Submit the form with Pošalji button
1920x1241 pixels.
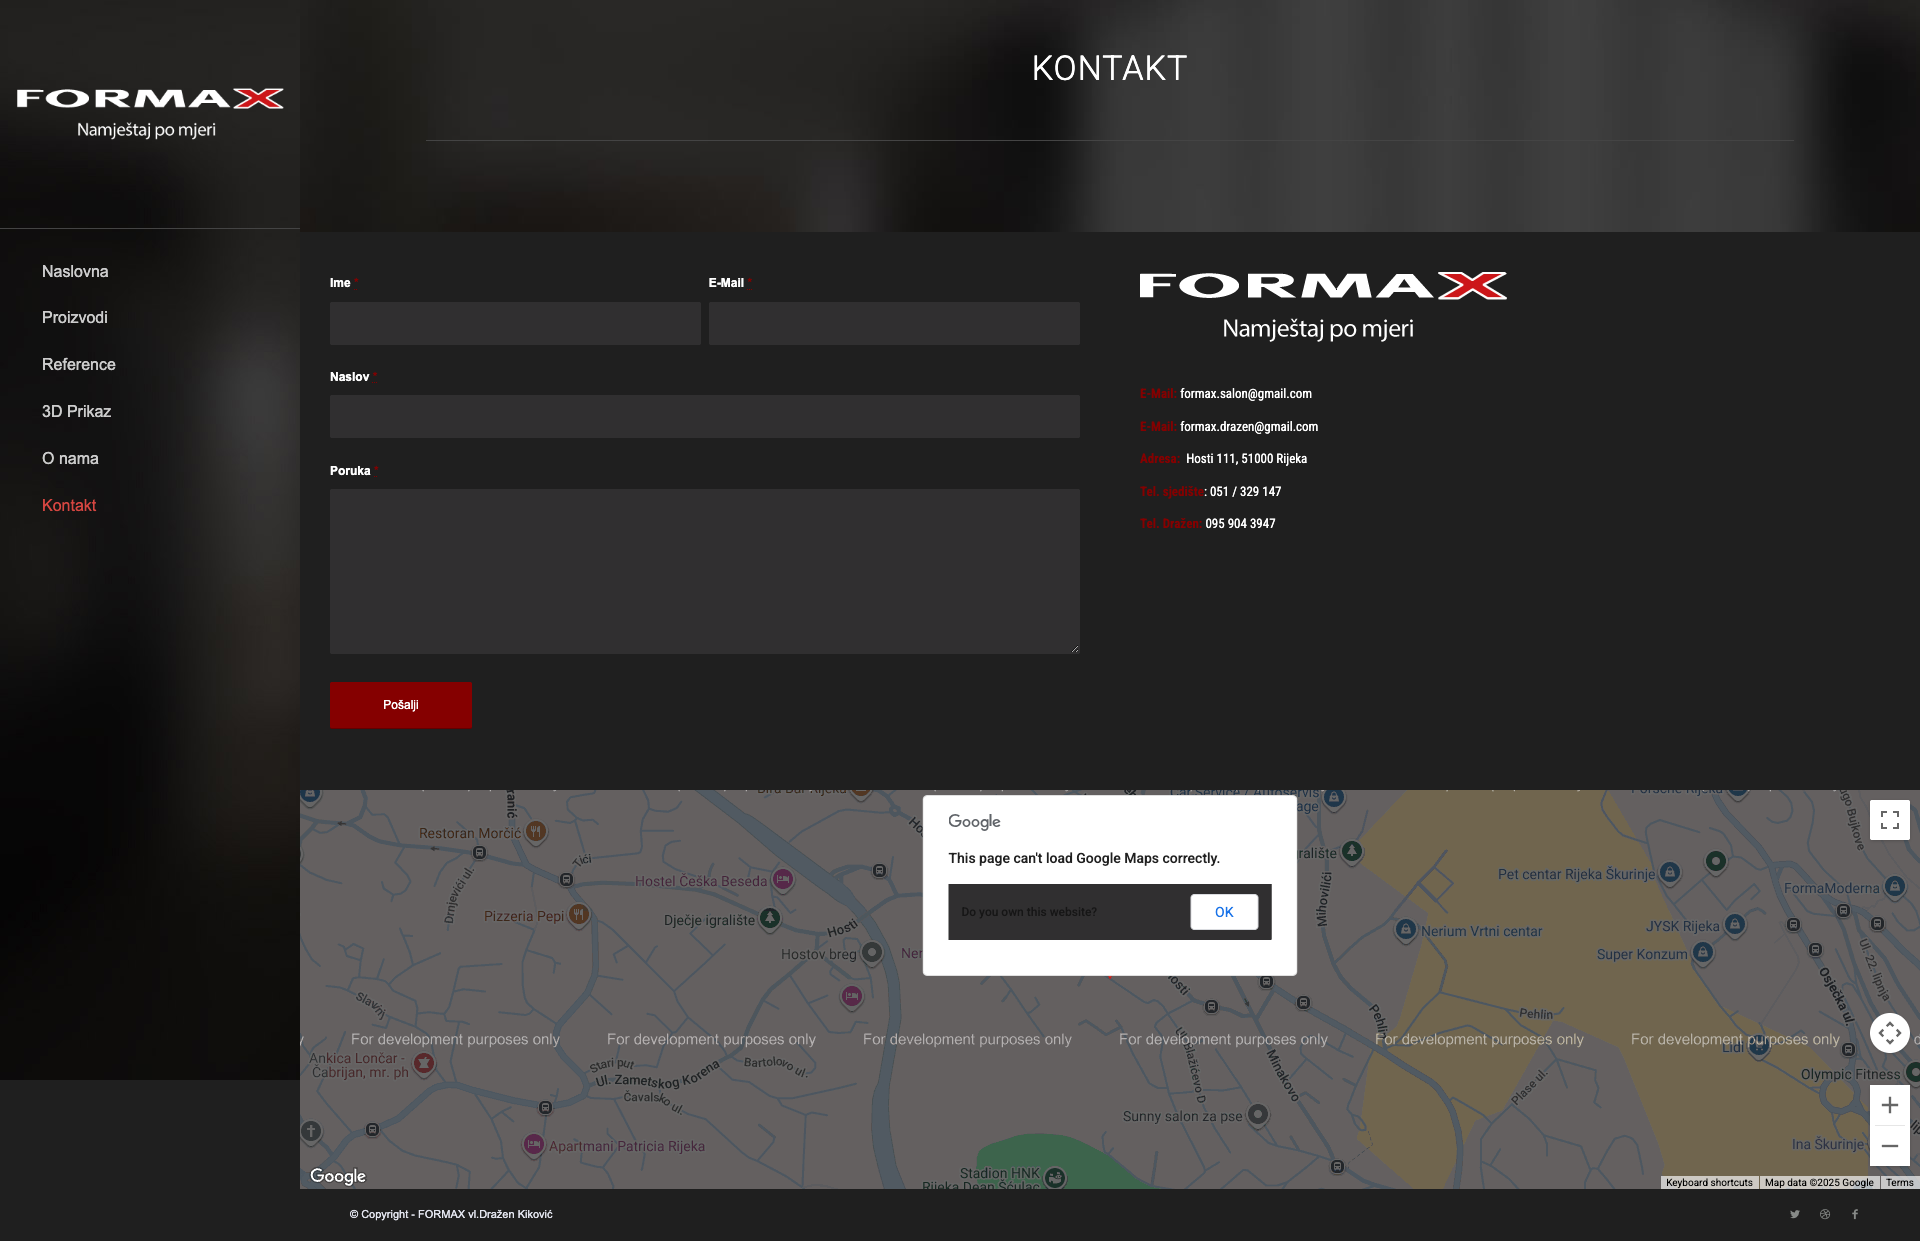400,705
